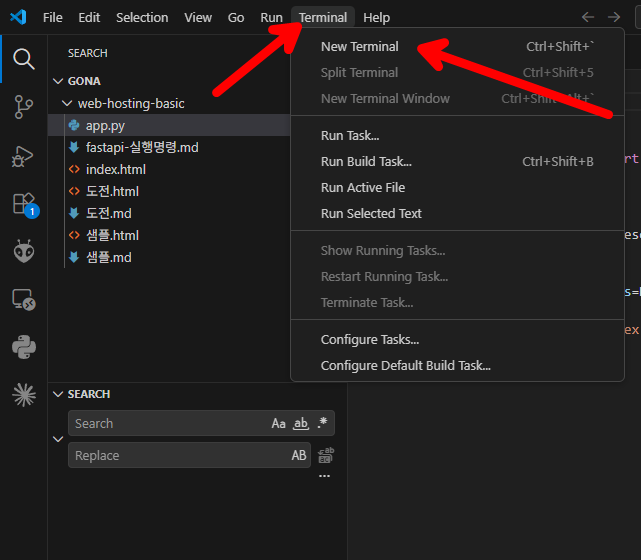The height and width of the screenshot is (560, 641).
Task: Open the Selection menu
Action: coord(142,18)
